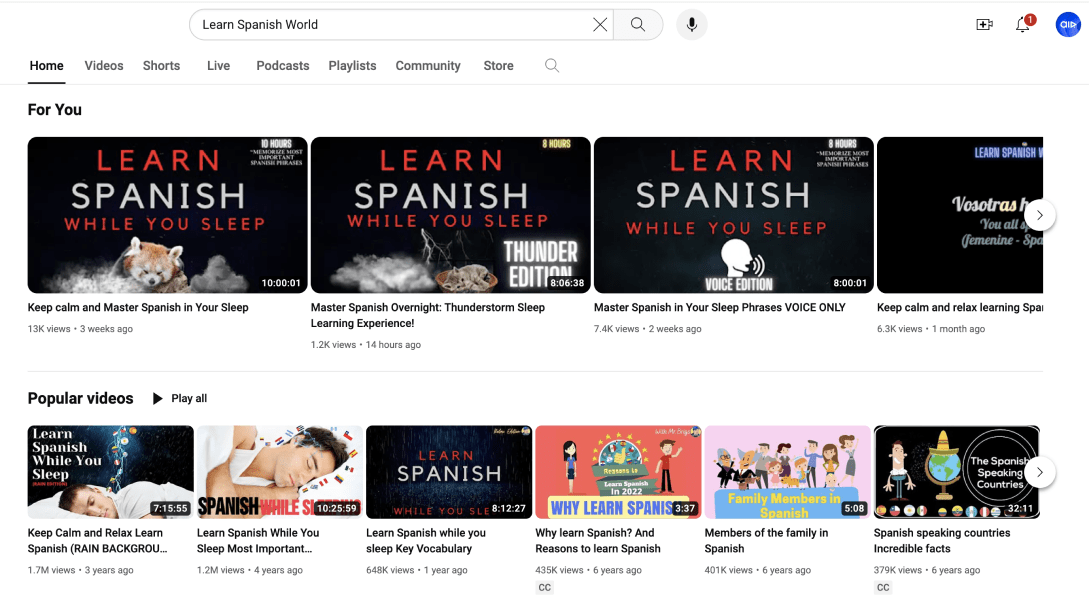The image size is (1089, 605).
Task: Open Keep calm and Master Spanish title
Action: [138, 307]
